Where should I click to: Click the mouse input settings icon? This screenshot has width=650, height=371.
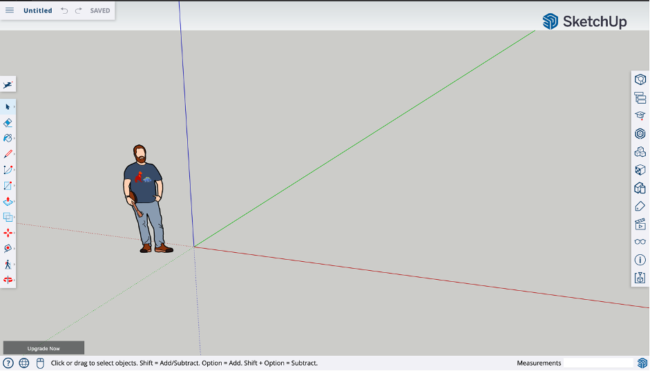(40, 363)
